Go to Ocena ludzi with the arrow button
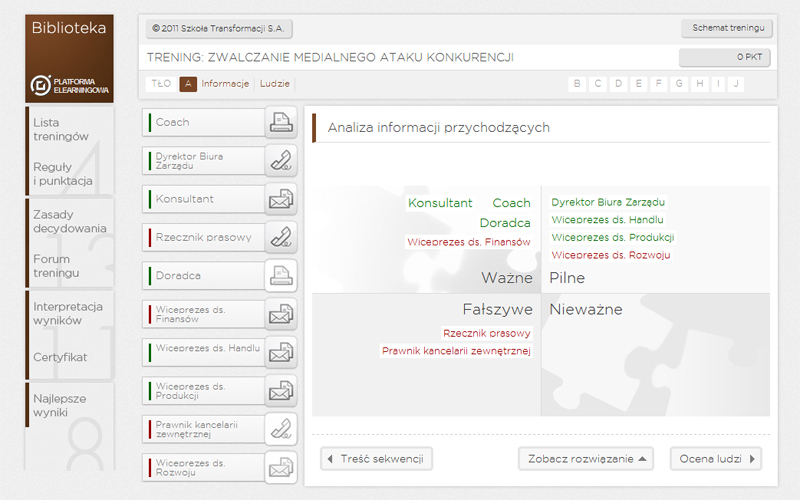The image size is (800, 500). (716, 459)
